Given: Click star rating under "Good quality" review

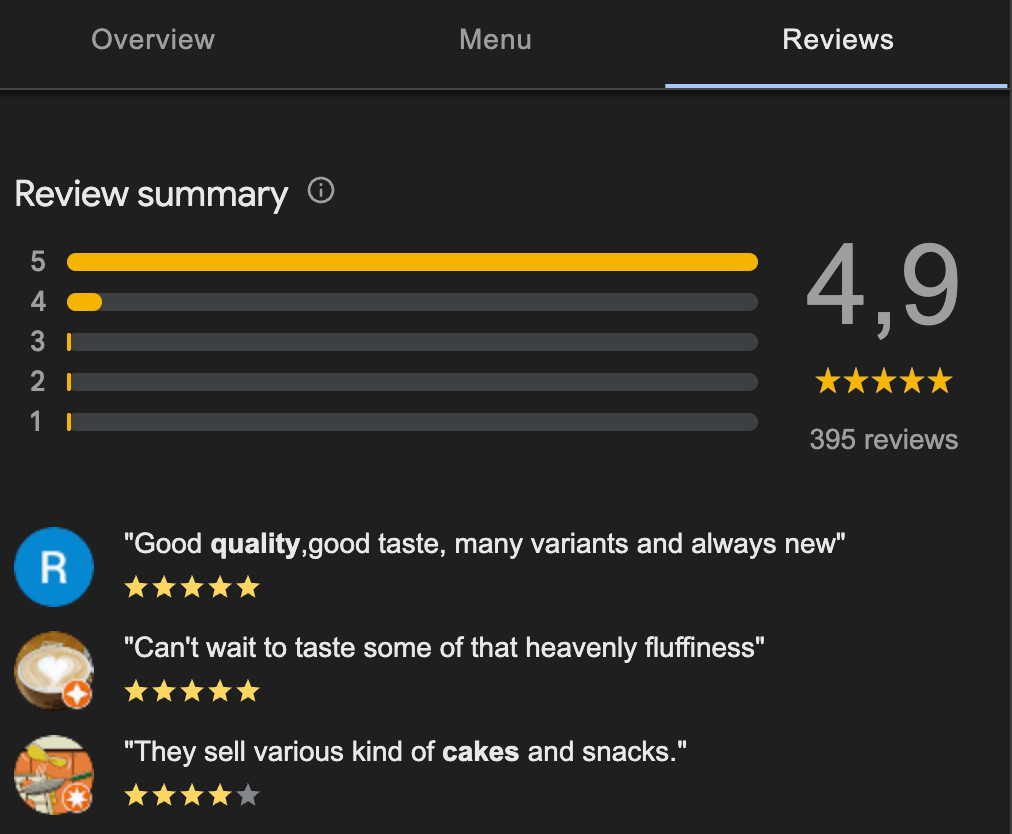Looking at the screenshot, I should (191, 587).
